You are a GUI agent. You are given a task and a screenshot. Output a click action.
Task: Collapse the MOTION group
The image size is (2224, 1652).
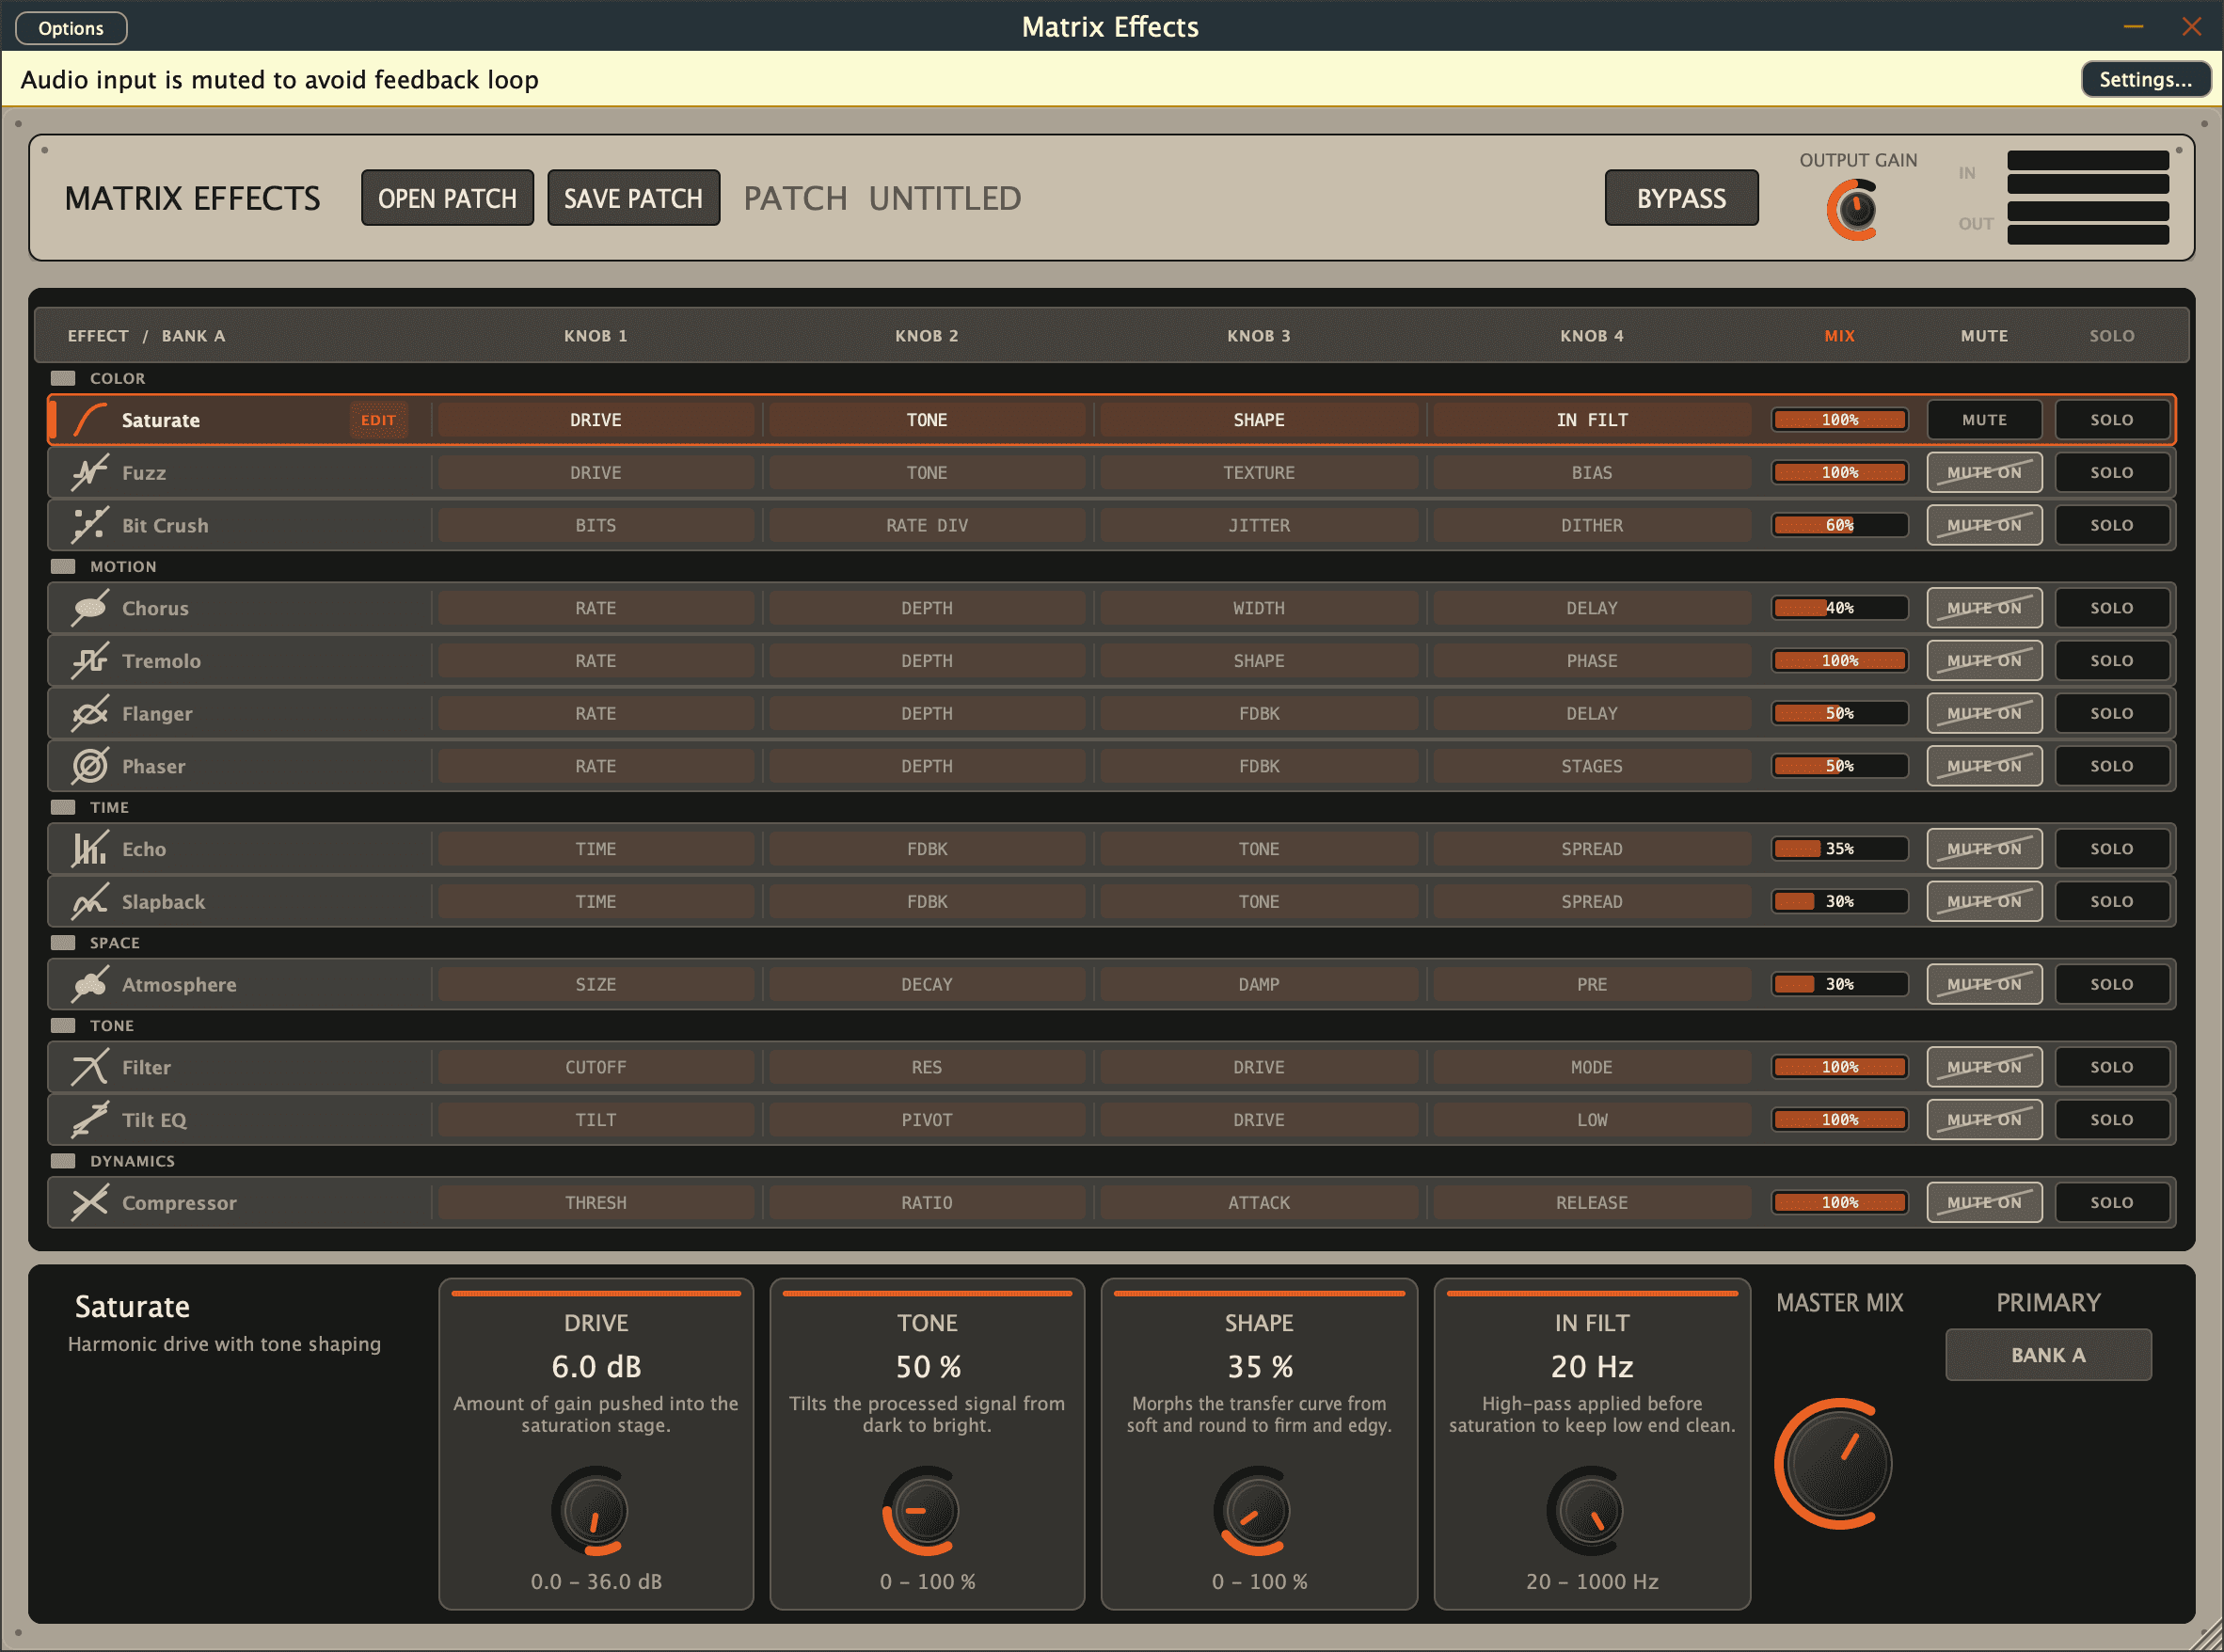click(x=63, y=566)
